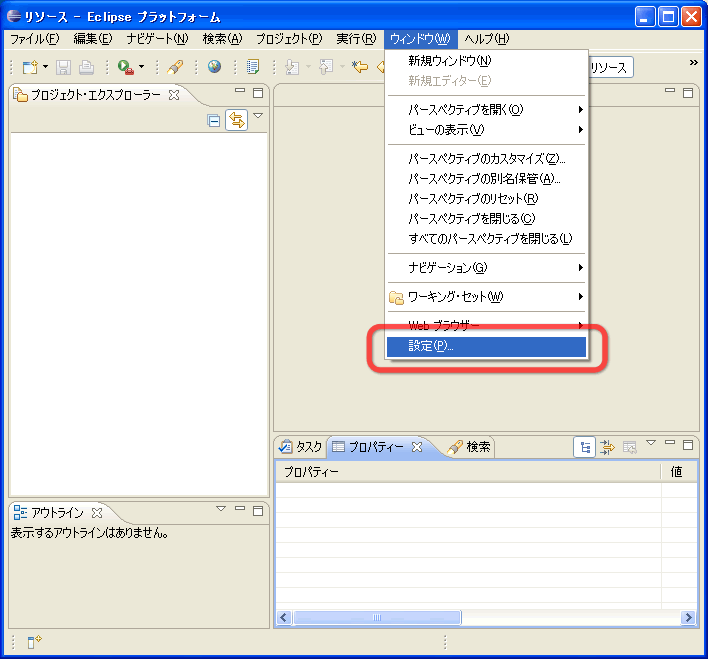The width and height of the screenshot is (708, 659).
Task: Open Properties view menu triangle
Action: click(651, 443)
